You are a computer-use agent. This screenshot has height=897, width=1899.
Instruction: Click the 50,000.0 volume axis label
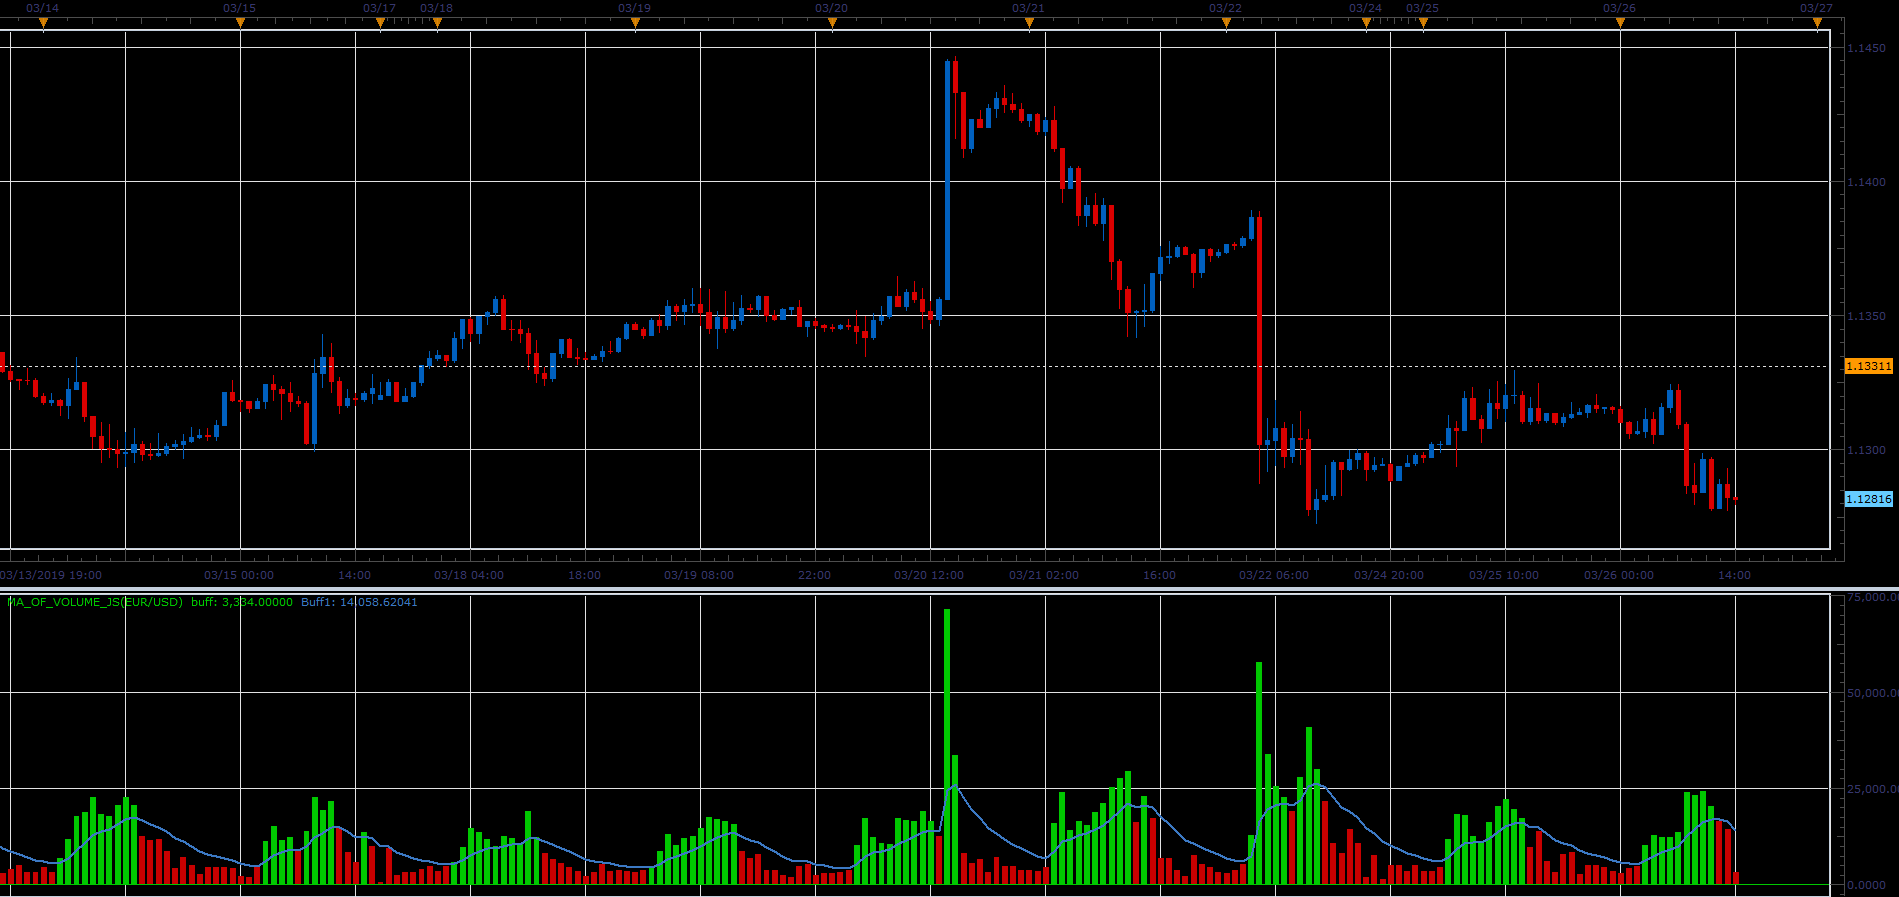(1871, 692)
